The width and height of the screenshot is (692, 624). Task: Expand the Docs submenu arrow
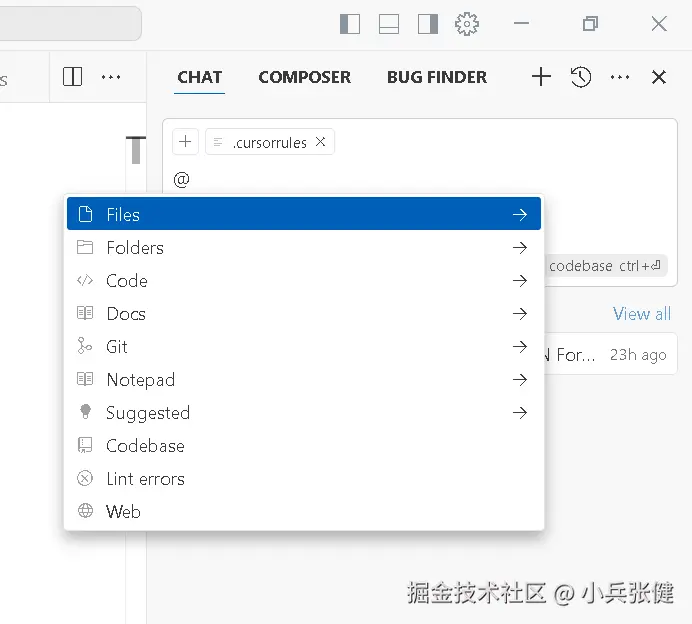pyautogui.click(x=520, y=314)
